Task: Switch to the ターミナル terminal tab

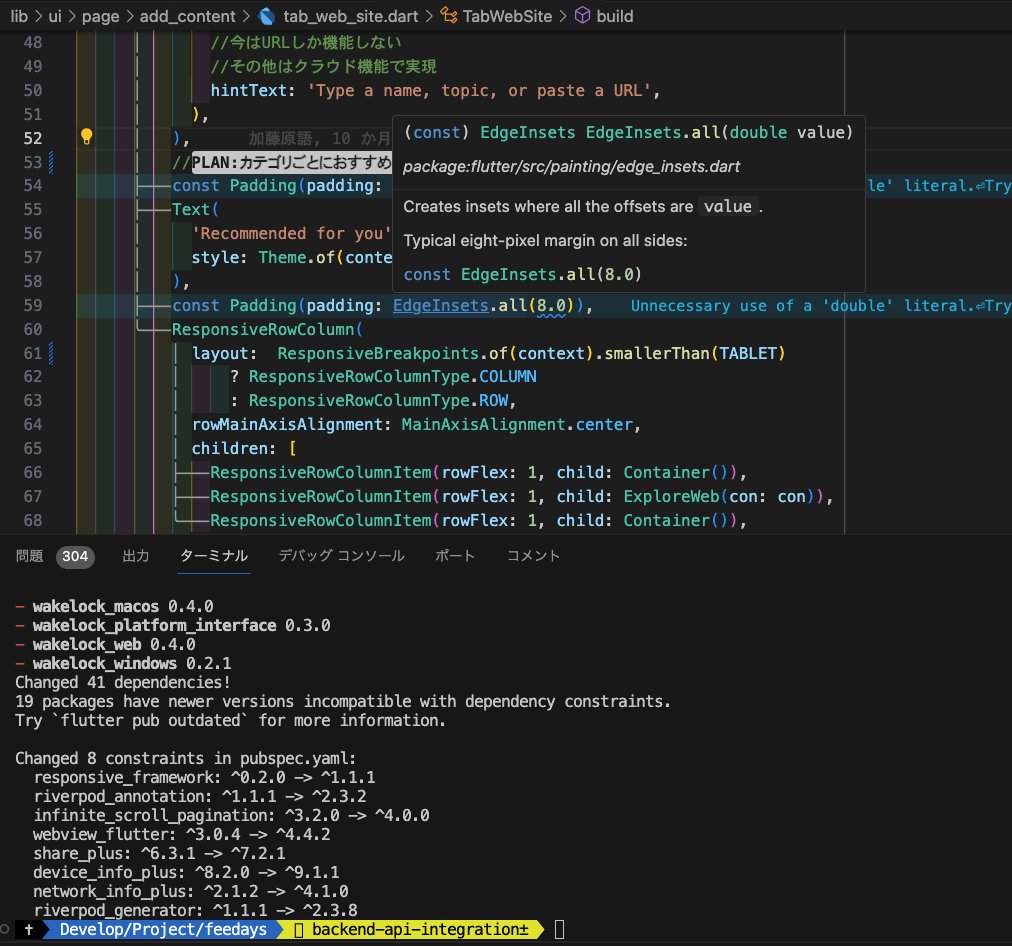Action: pos(214,556)
